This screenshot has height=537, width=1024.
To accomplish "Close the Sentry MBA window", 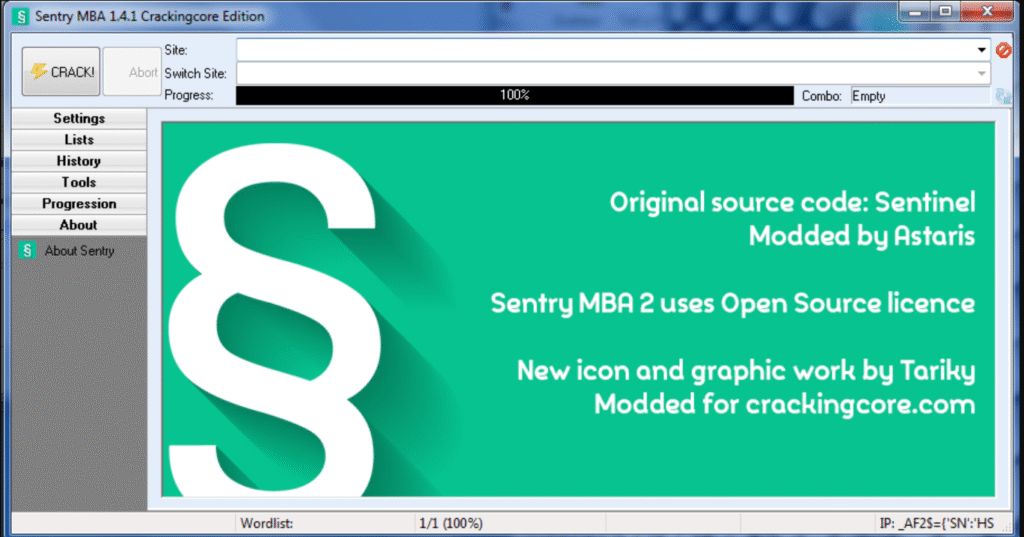I will (987, 12).
